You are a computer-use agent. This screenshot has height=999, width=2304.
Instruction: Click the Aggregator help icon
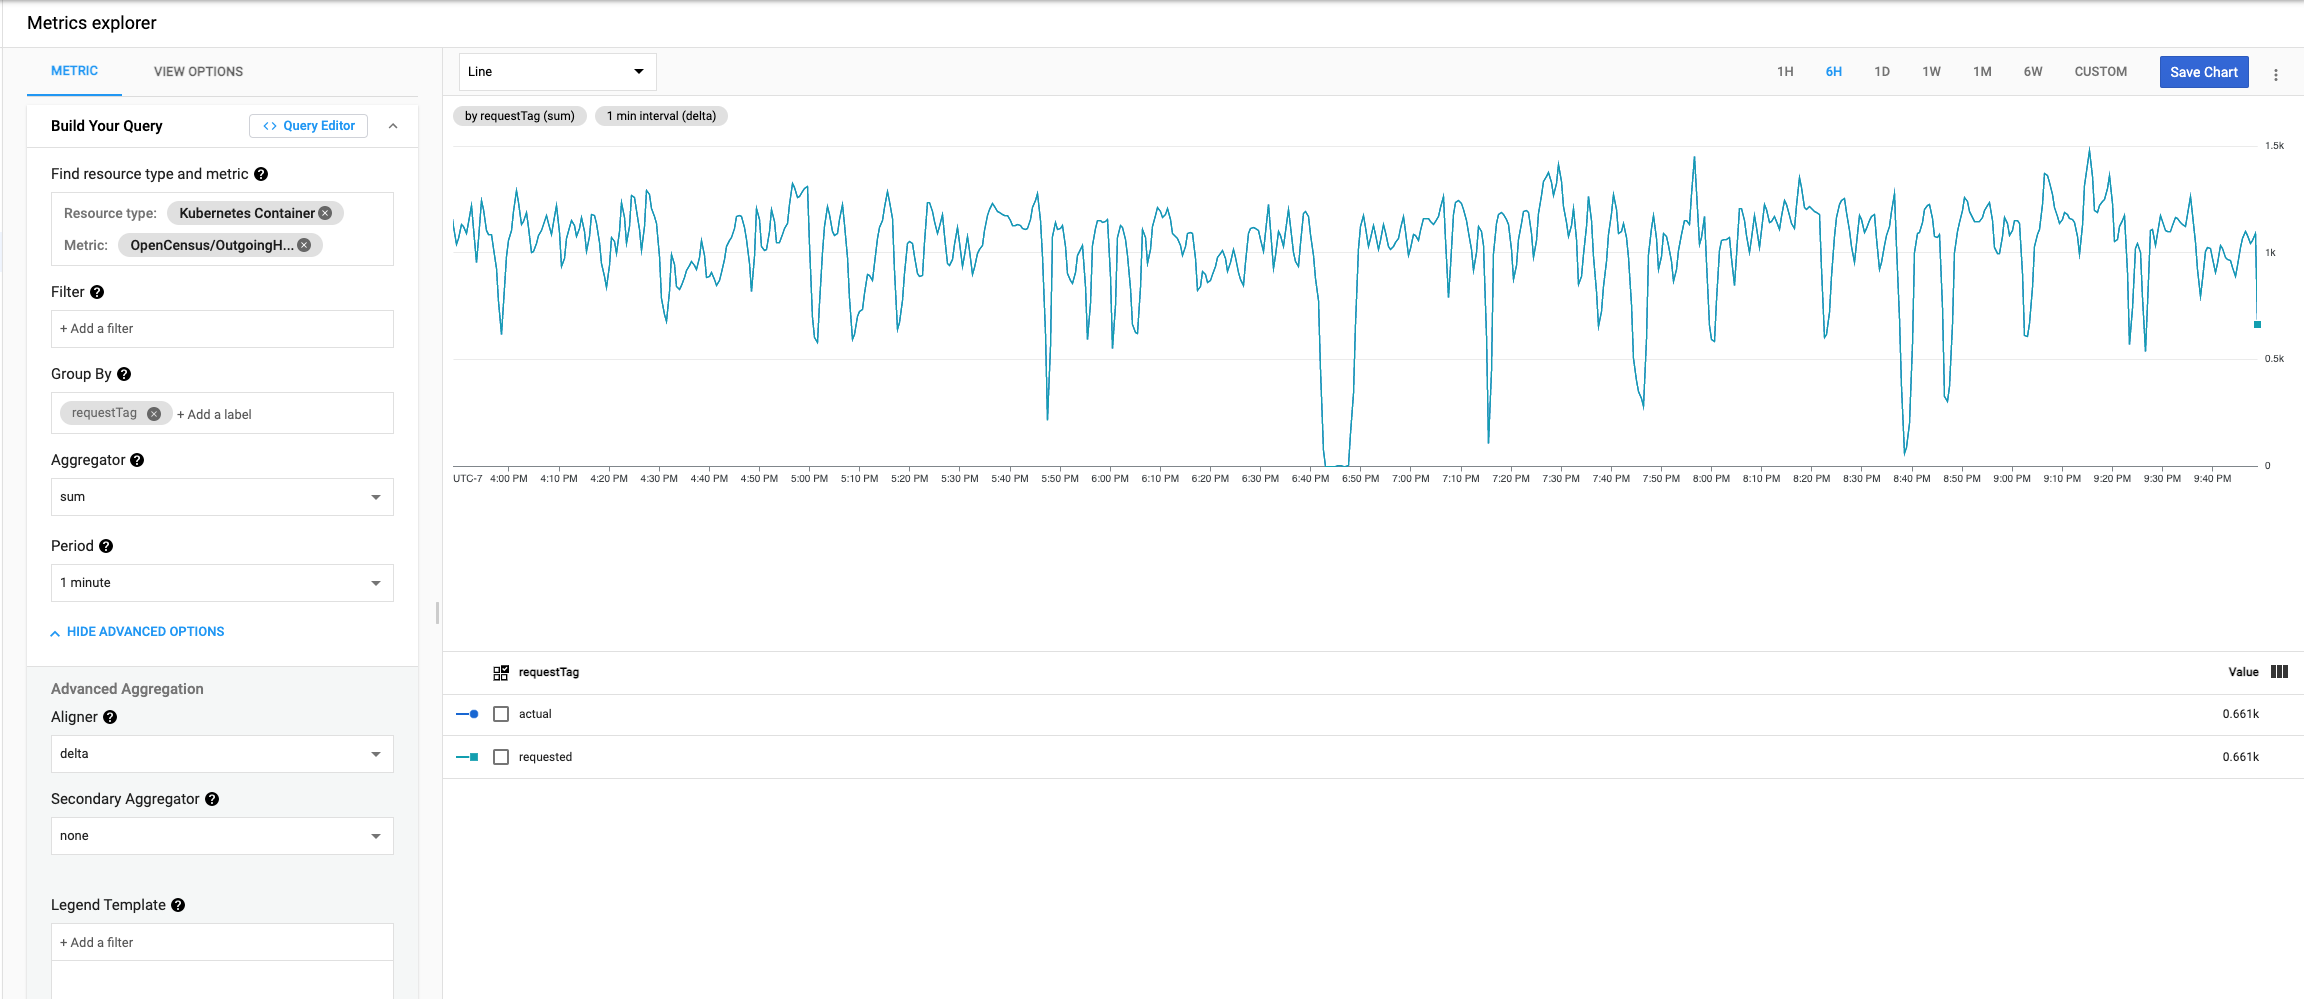click(136, 459)
